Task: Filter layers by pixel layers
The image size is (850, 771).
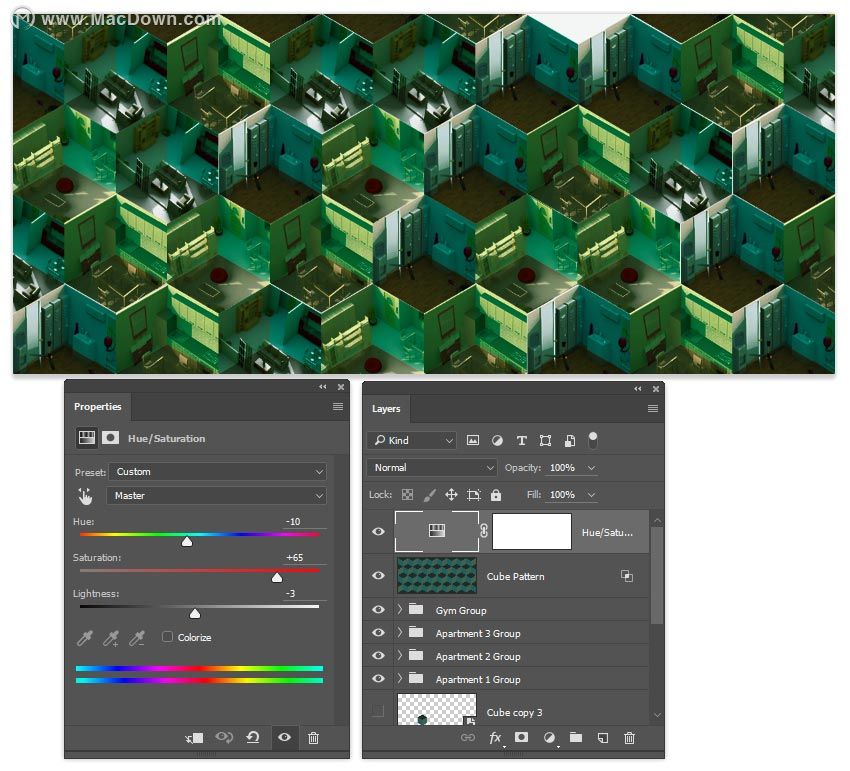Action: pyautogui.click(x=473, y=440)
